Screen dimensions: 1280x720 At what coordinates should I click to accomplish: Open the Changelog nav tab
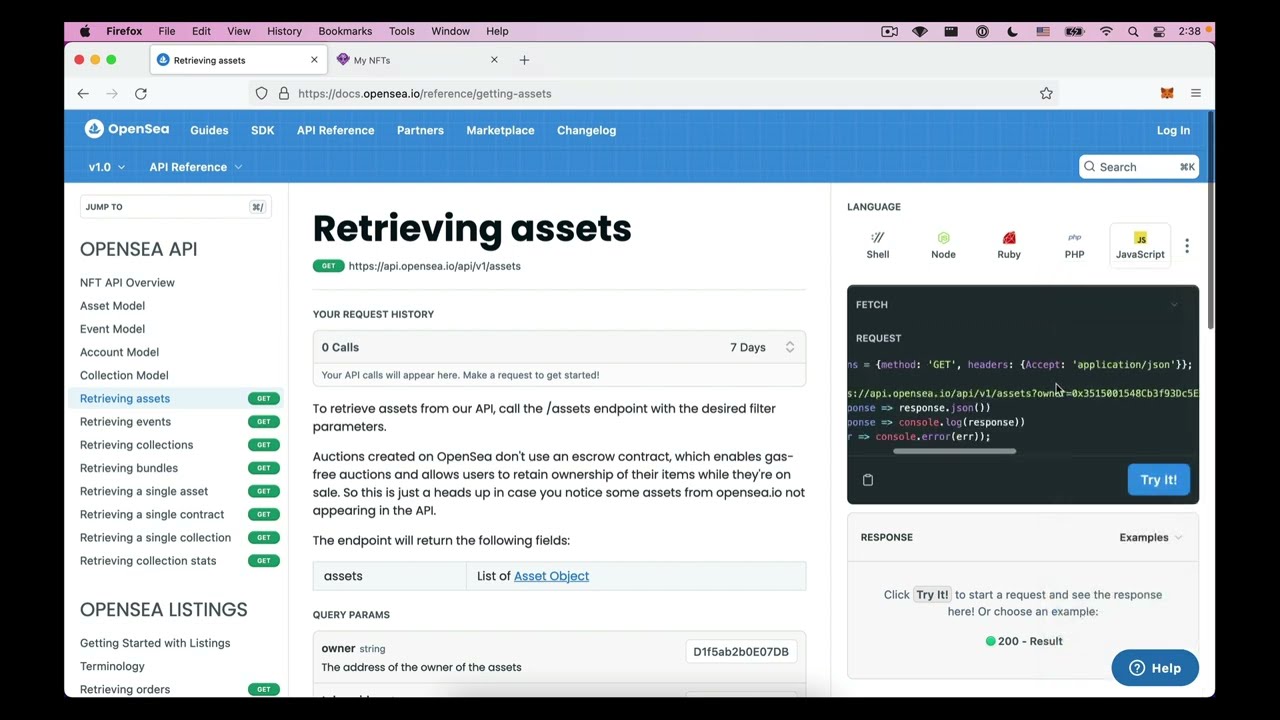pos(586,130)
